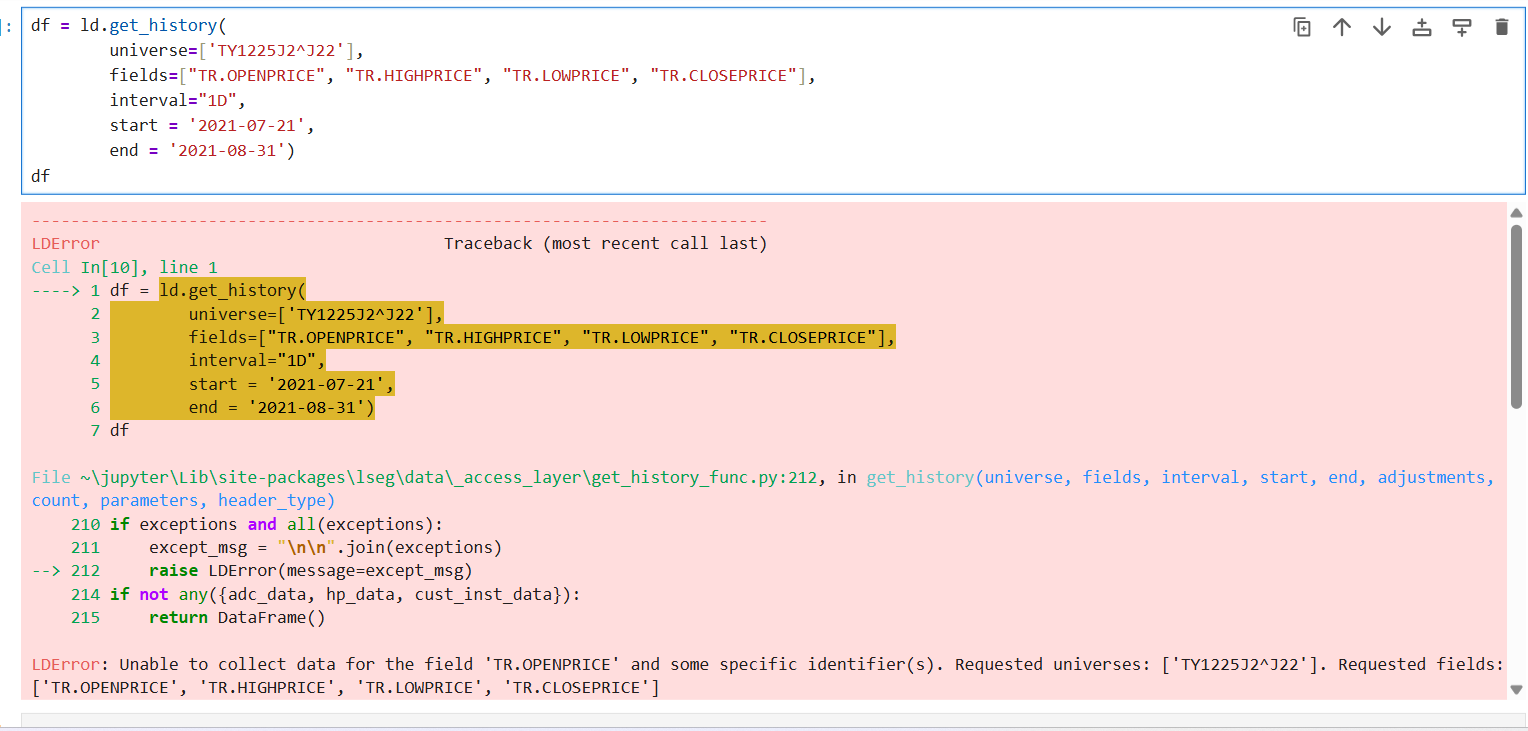Click 'return DataFrame()' line in traceback
Screen dimensions: 1528x731
(238, 617)
